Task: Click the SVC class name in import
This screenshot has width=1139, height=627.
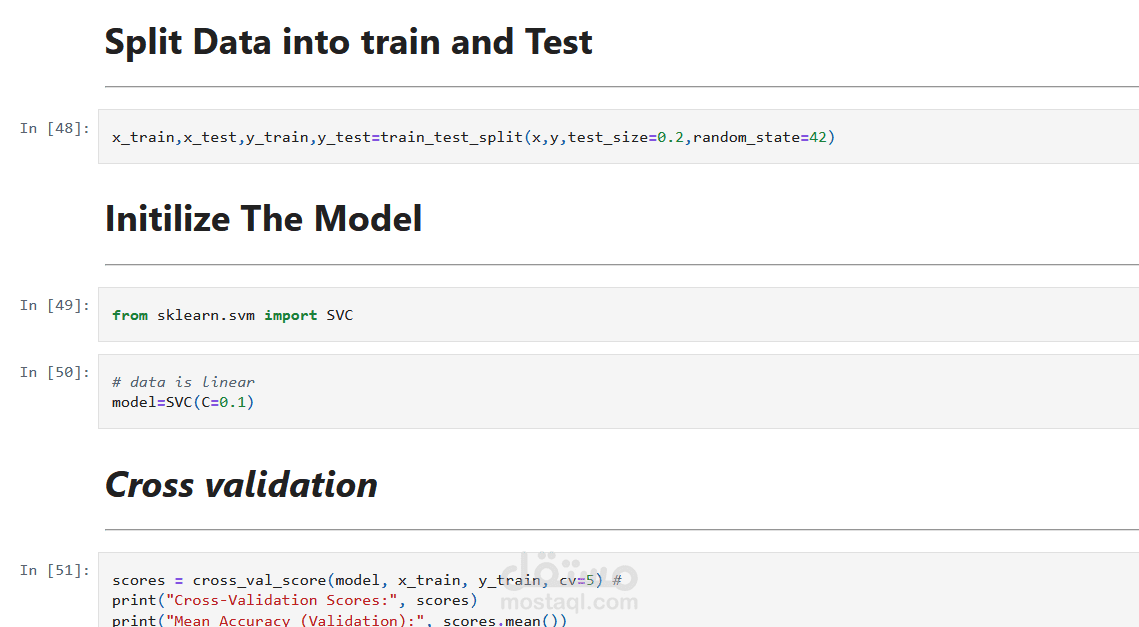Action: [339, 315]
